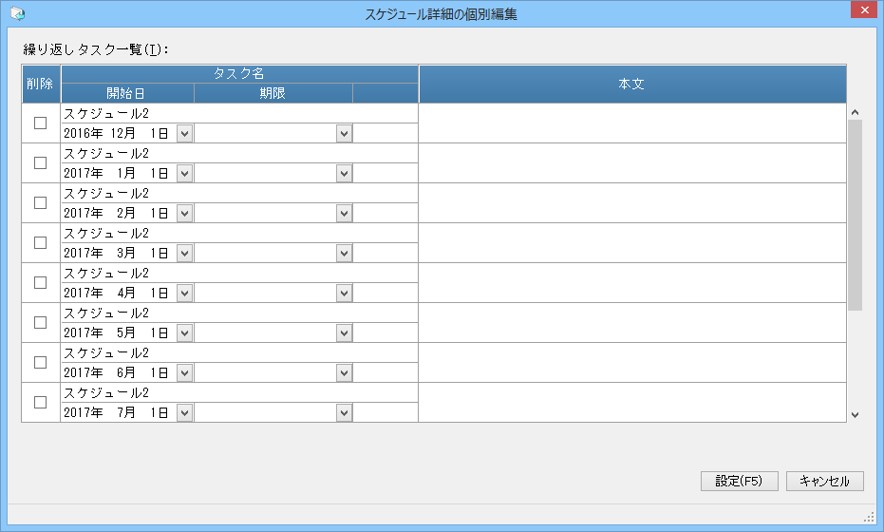Open start date picker for 2017年1月 1日

click(185, 174)
